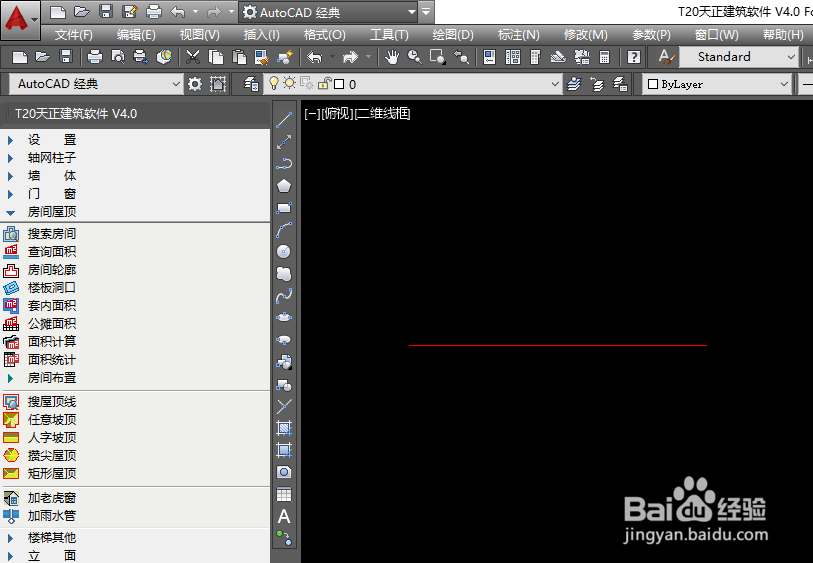Click the Redo arrow in standard toolbar
This screenshot has height=563, width=813.
(x=351, y=57)
